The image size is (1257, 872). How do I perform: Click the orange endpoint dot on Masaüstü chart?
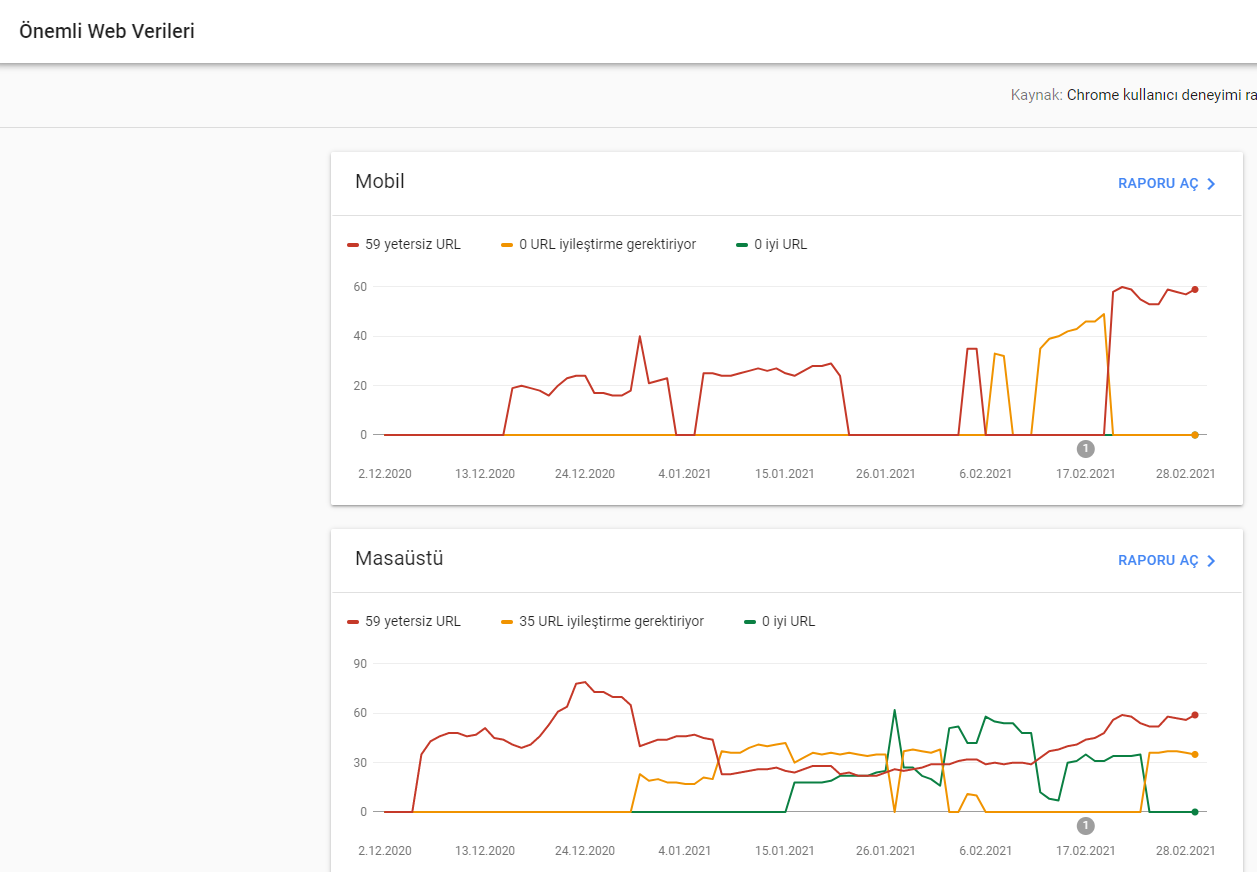(1194, 754)
